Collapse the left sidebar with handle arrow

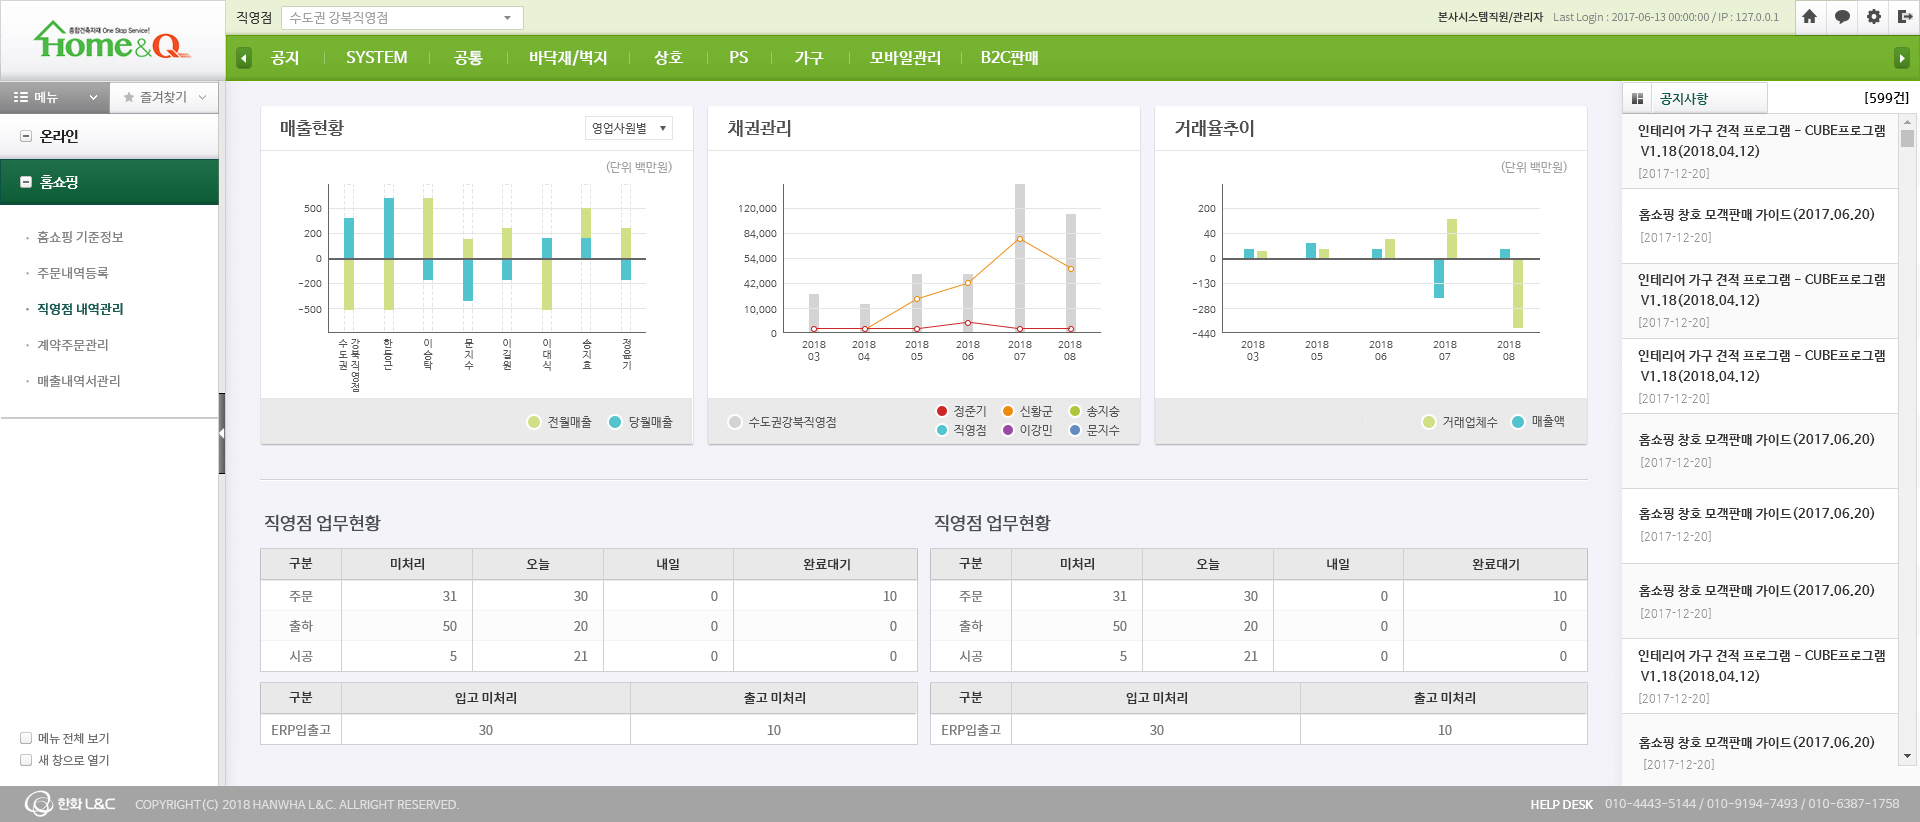(222, 433)
